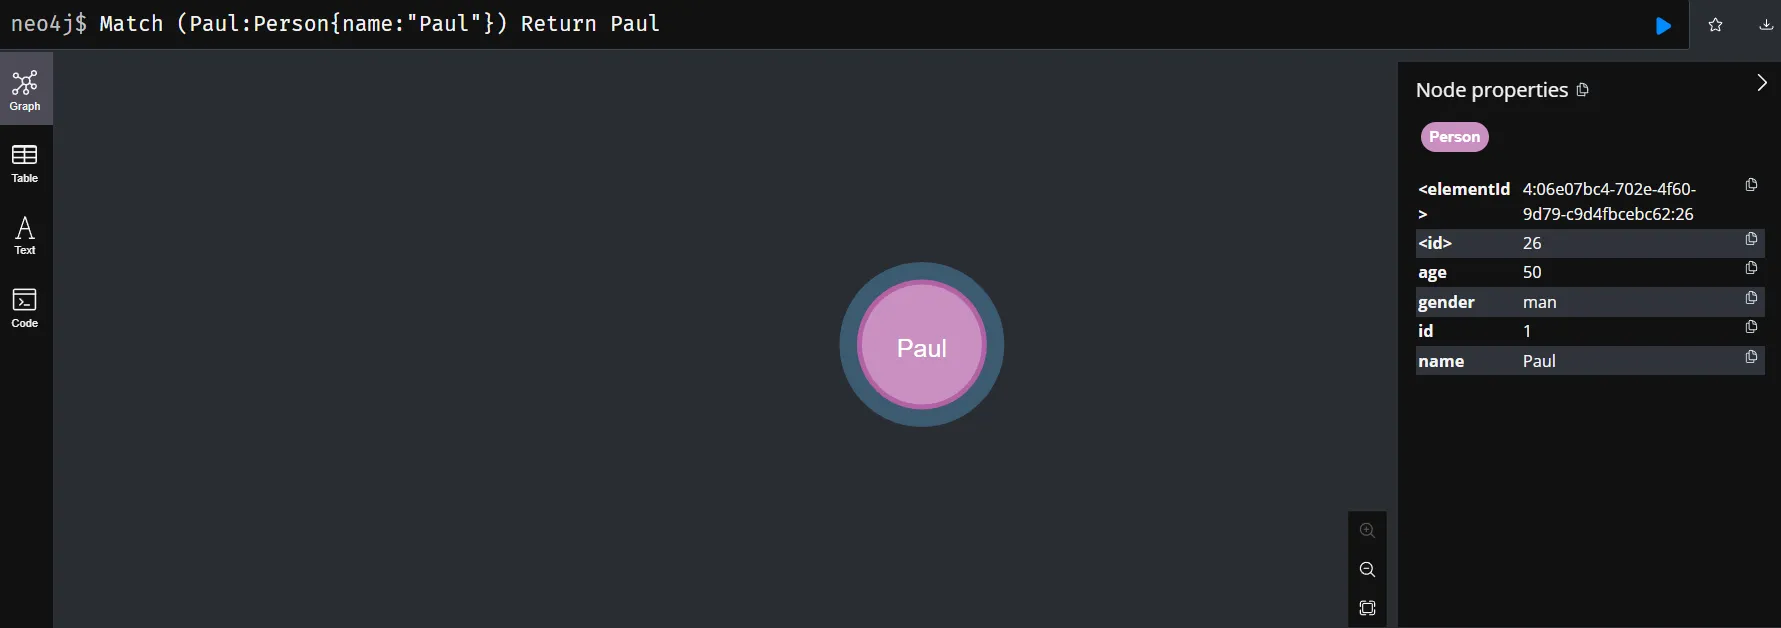Fit graph to screen icon
Screen dimensions: 1781x628
coord(1367,608)
